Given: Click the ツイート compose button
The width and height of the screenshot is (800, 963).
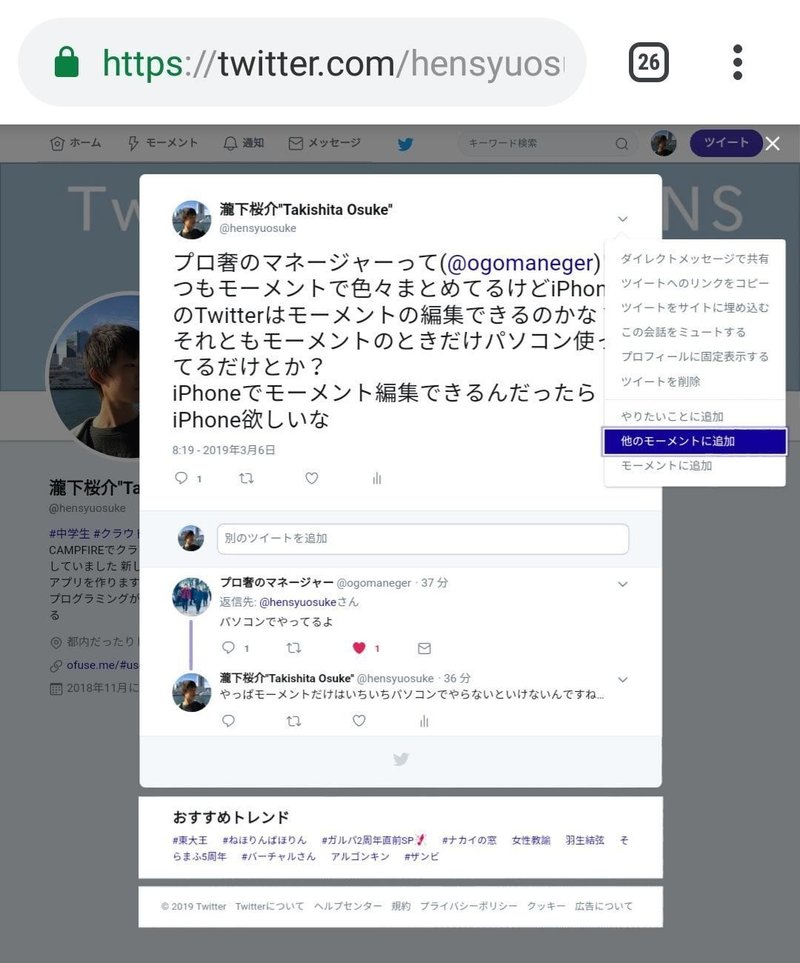Looking at the screenshot, I should click(x=726, y=142).
